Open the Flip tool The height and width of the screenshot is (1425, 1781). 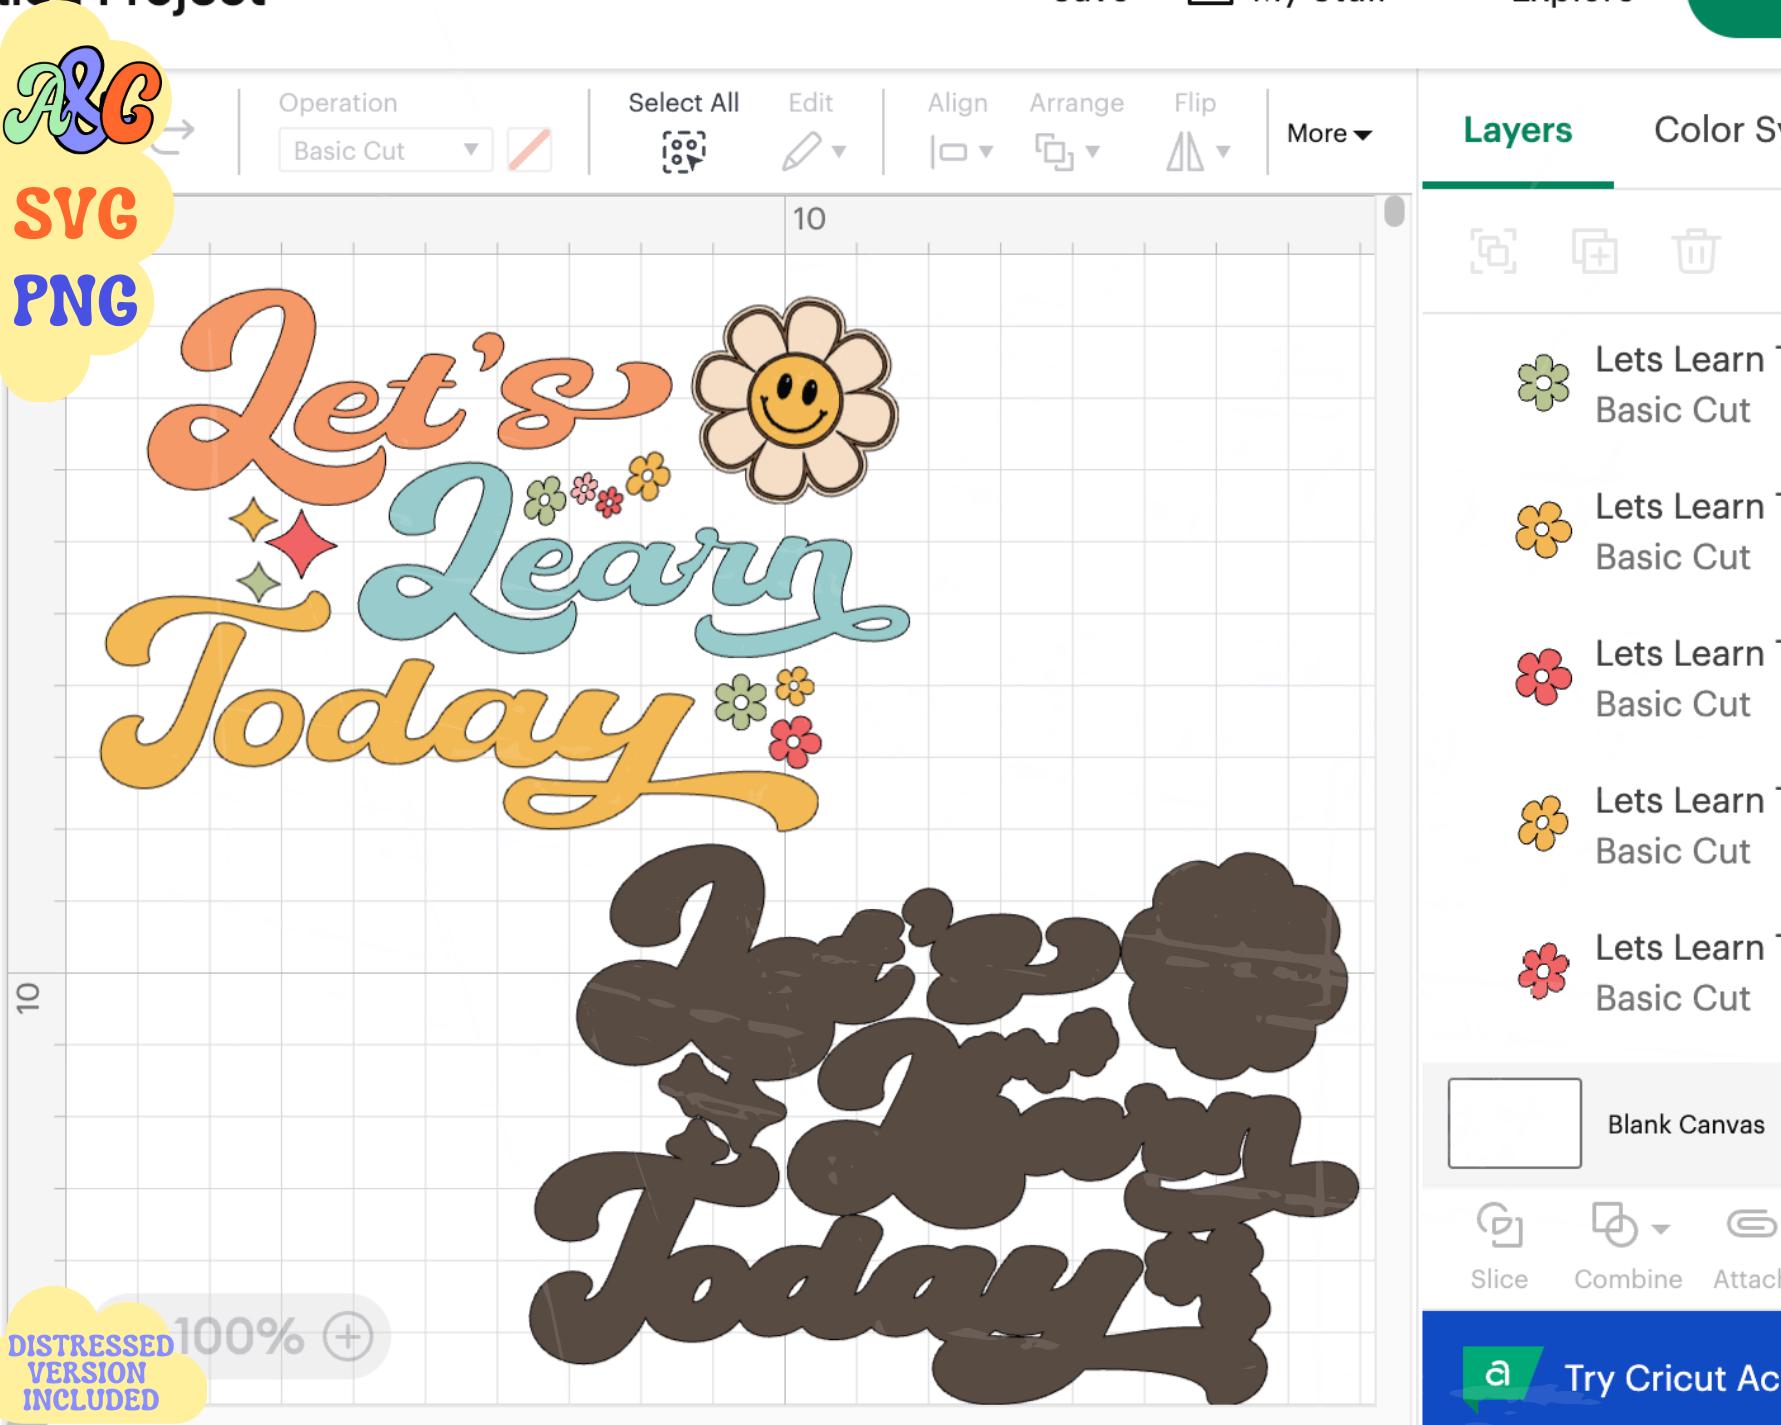1186,152
